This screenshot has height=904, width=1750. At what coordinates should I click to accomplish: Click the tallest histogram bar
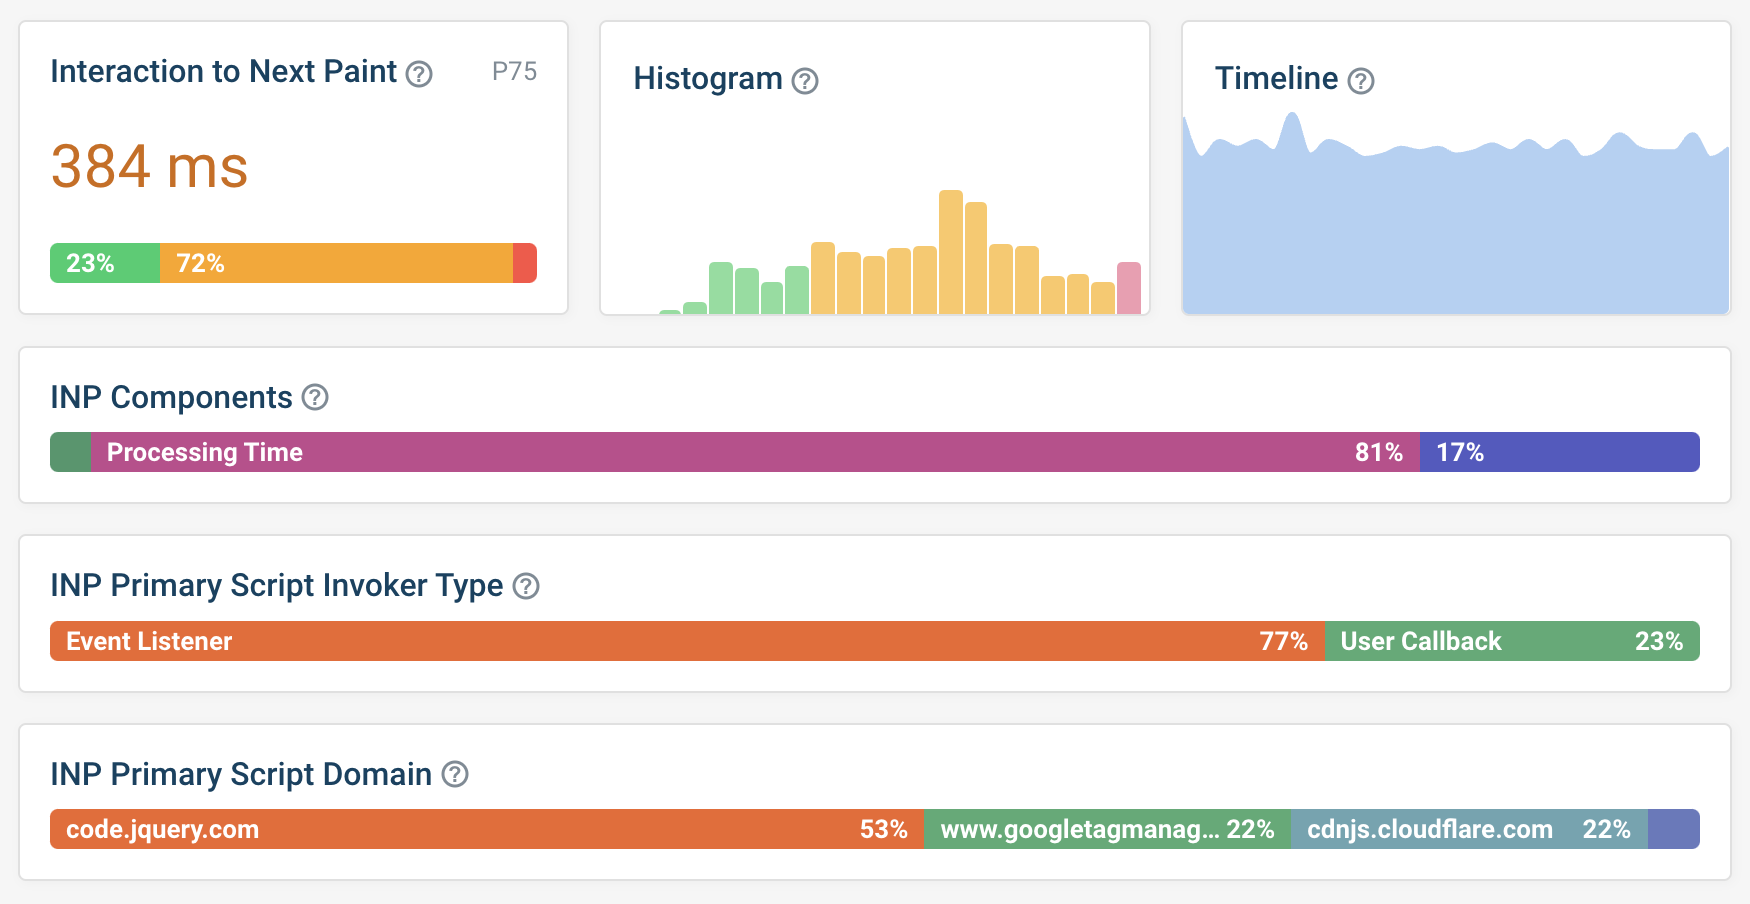point(951,252)
